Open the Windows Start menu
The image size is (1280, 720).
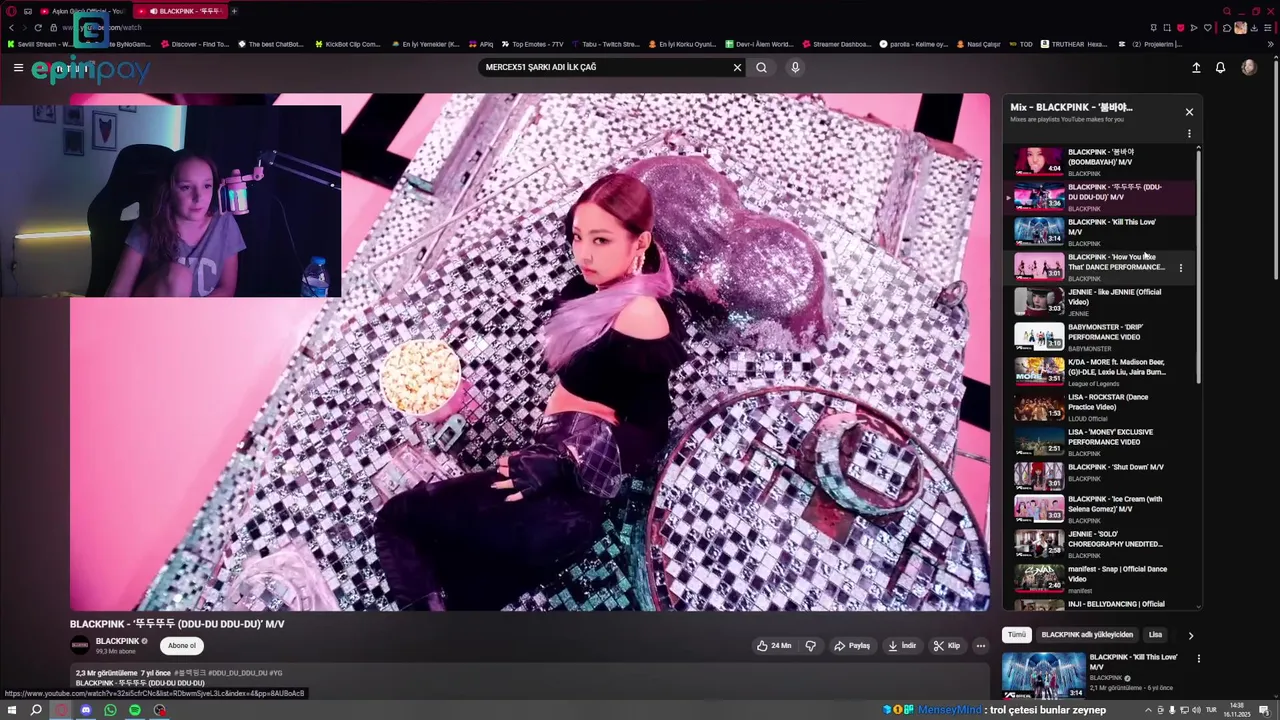10,710
